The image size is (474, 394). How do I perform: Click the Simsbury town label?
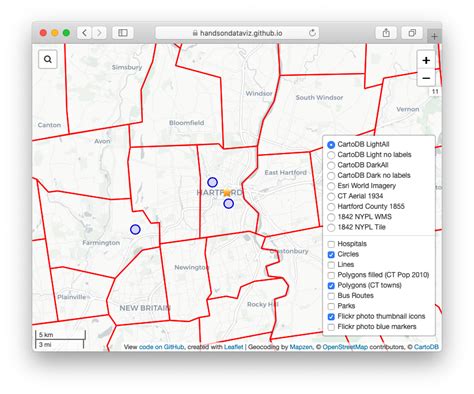click(x=127, y=67)
